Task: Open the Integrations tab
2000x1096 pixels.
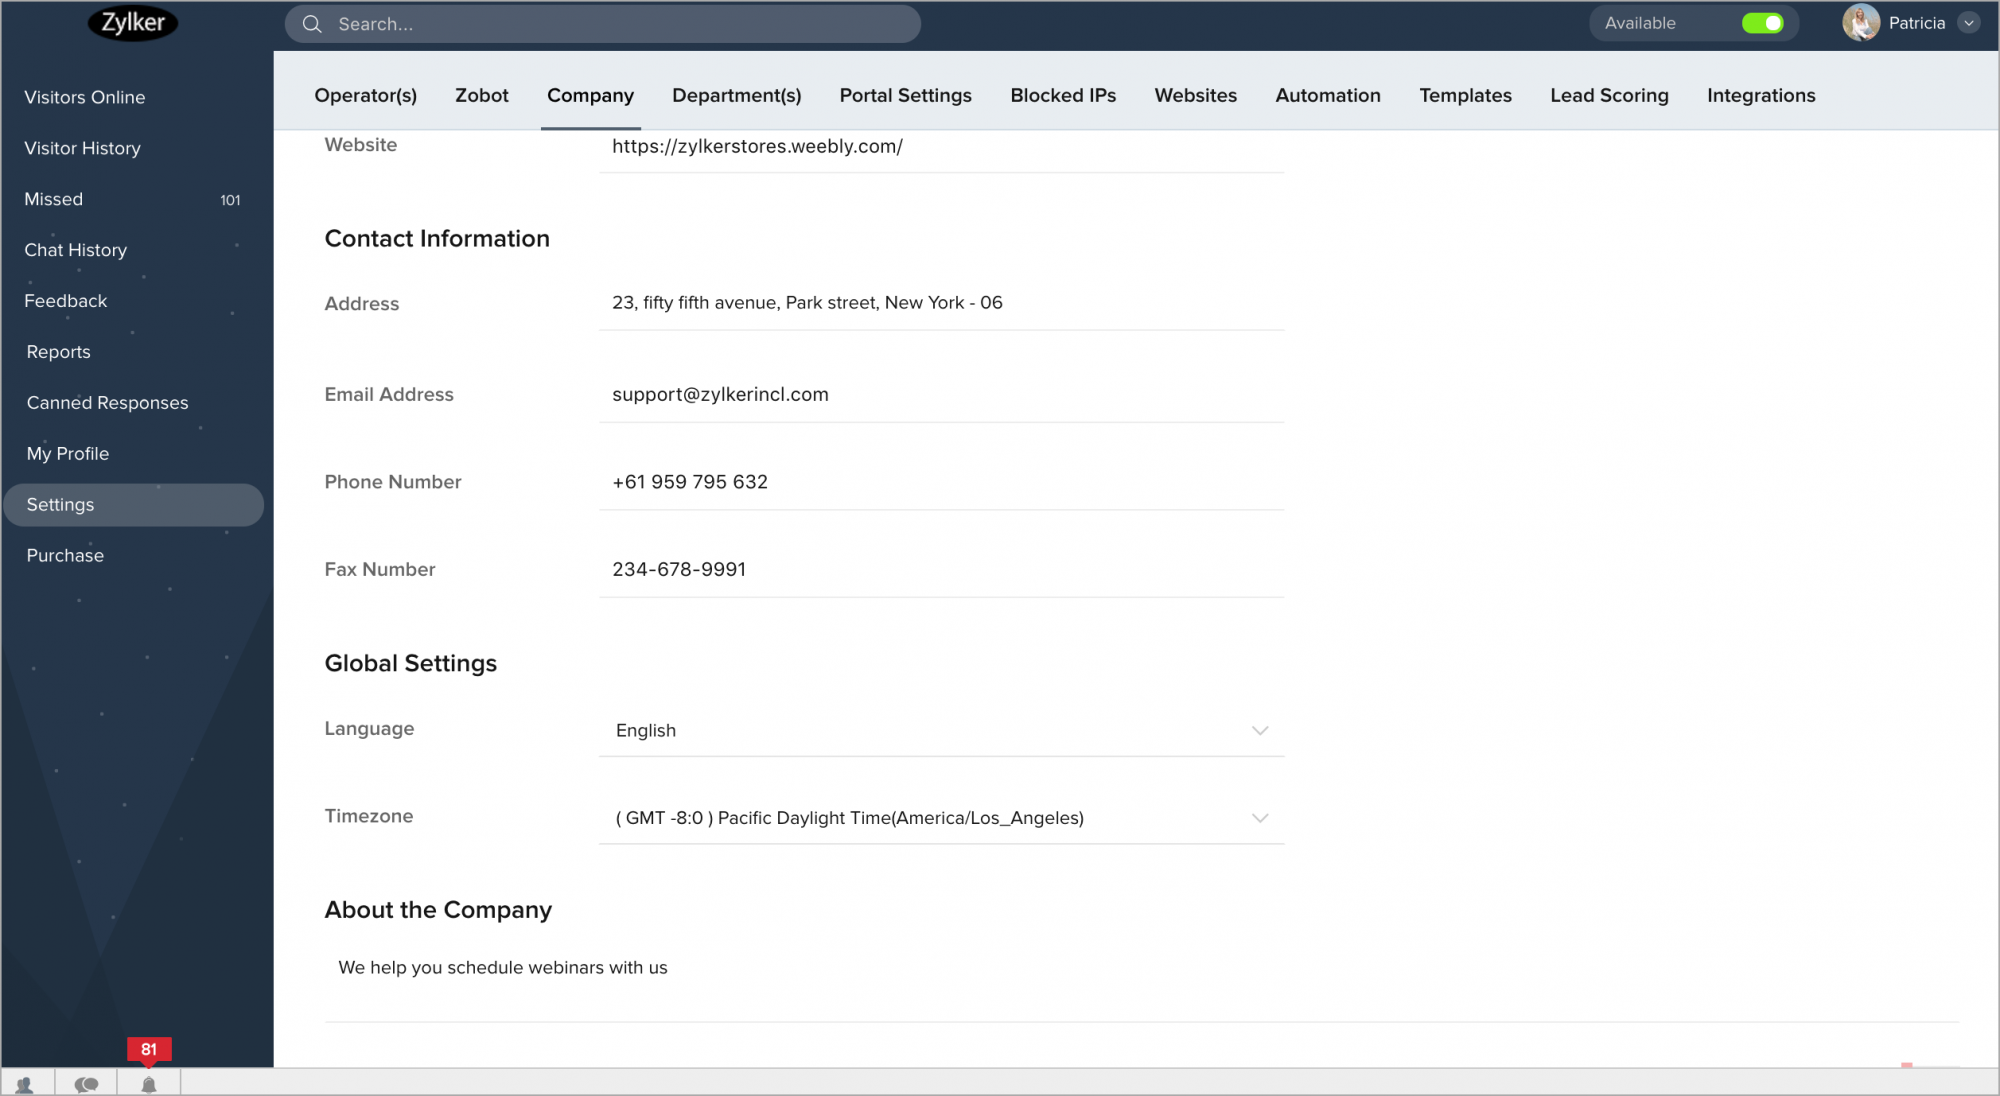Action: (x=1760, y=95)
